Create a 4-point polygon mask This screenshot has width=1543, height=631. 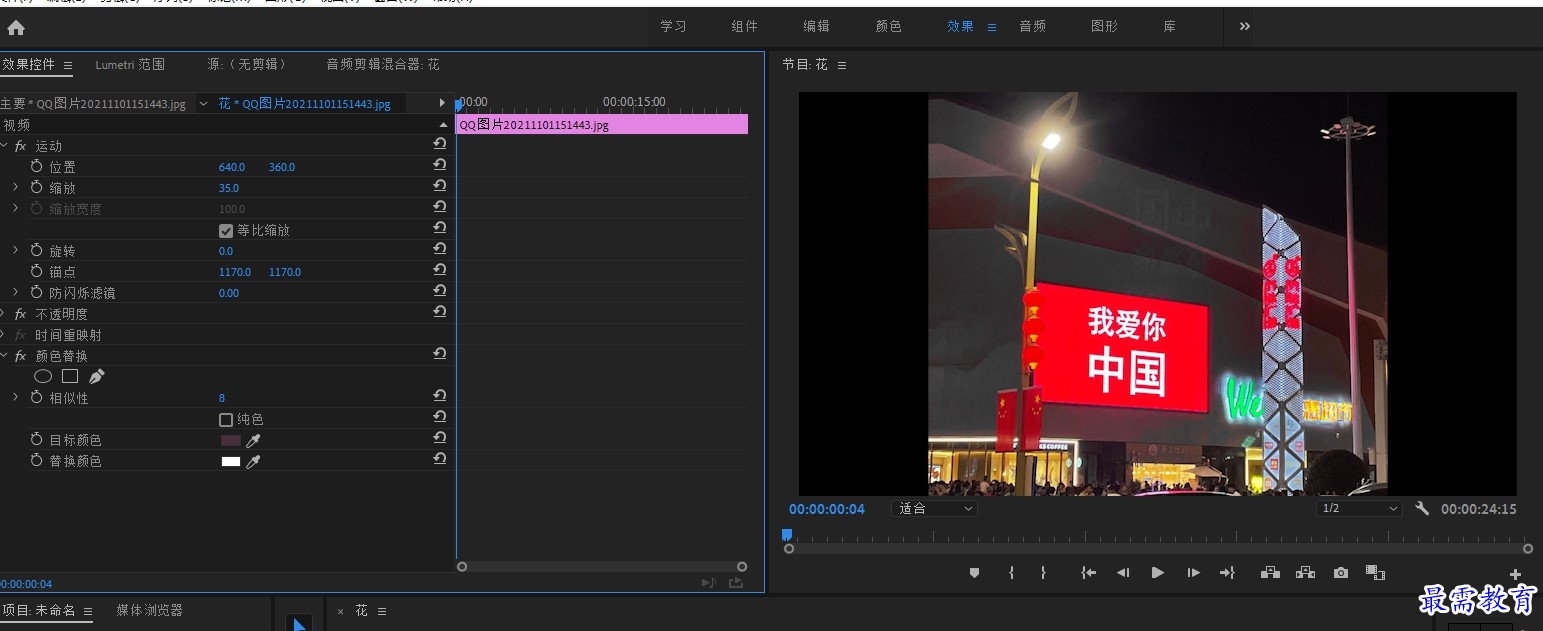(70, 377)
